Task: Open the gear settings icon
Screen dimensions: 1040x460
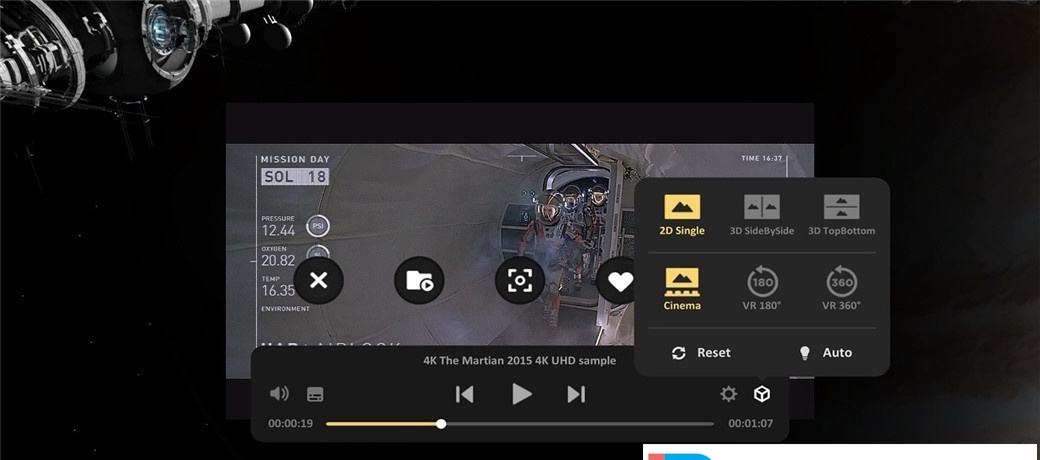Action: (x=728, y=394)
